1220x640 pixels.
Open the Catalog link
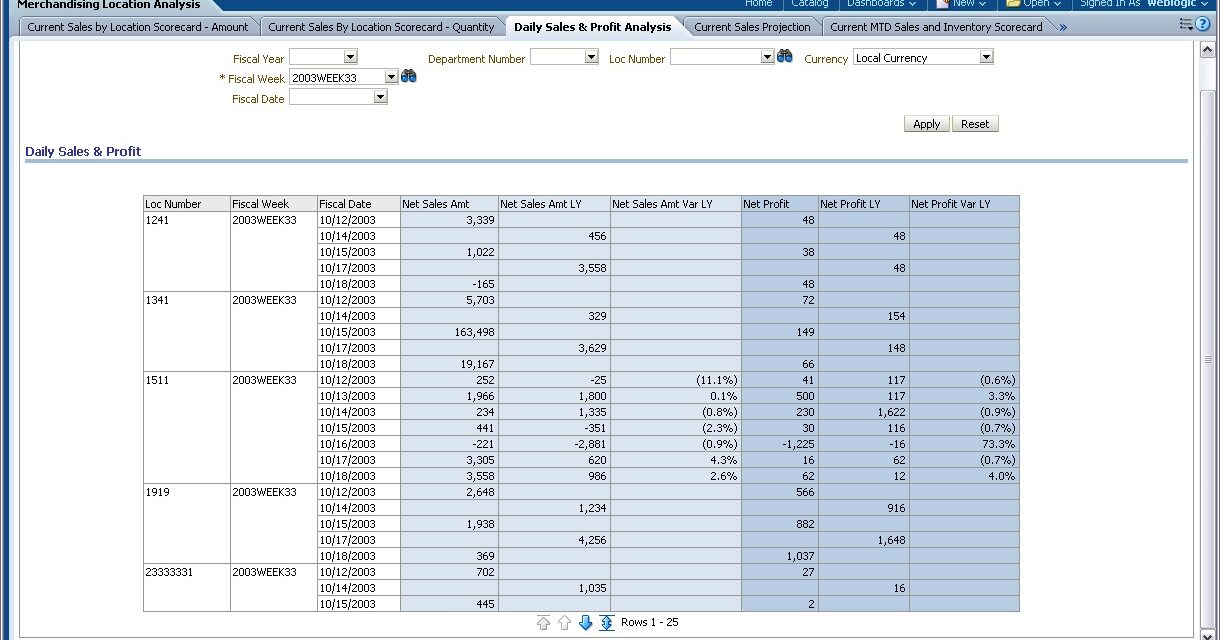click(x=810, y=3)
